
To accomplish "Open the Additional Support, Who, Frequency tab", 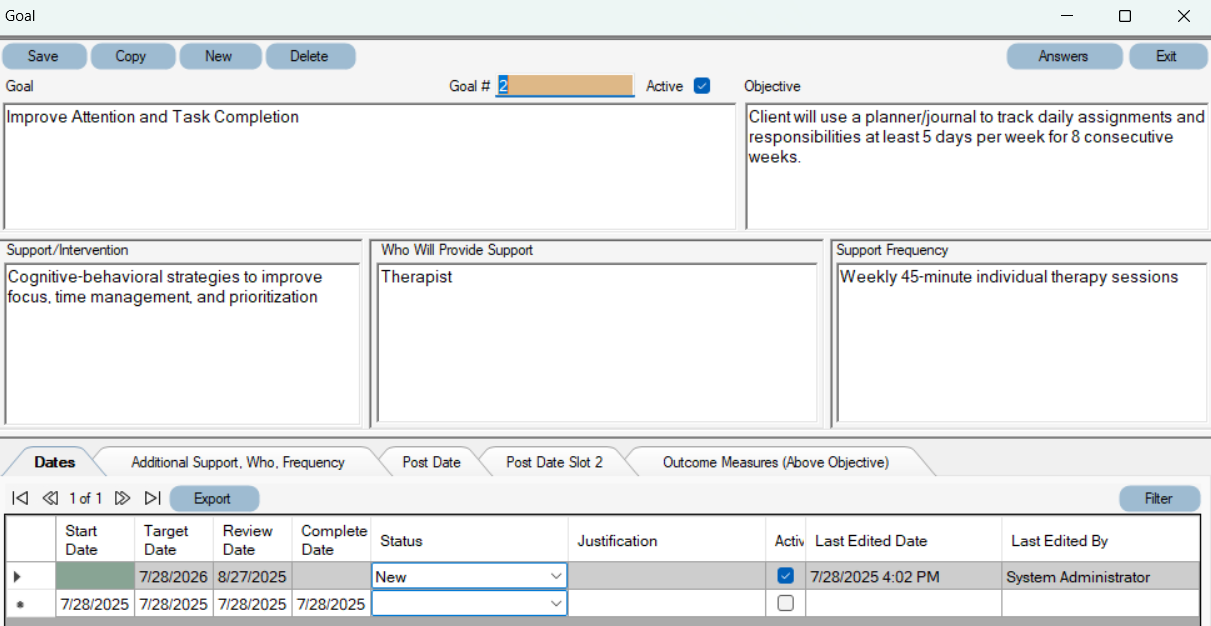I will point(238,462).
